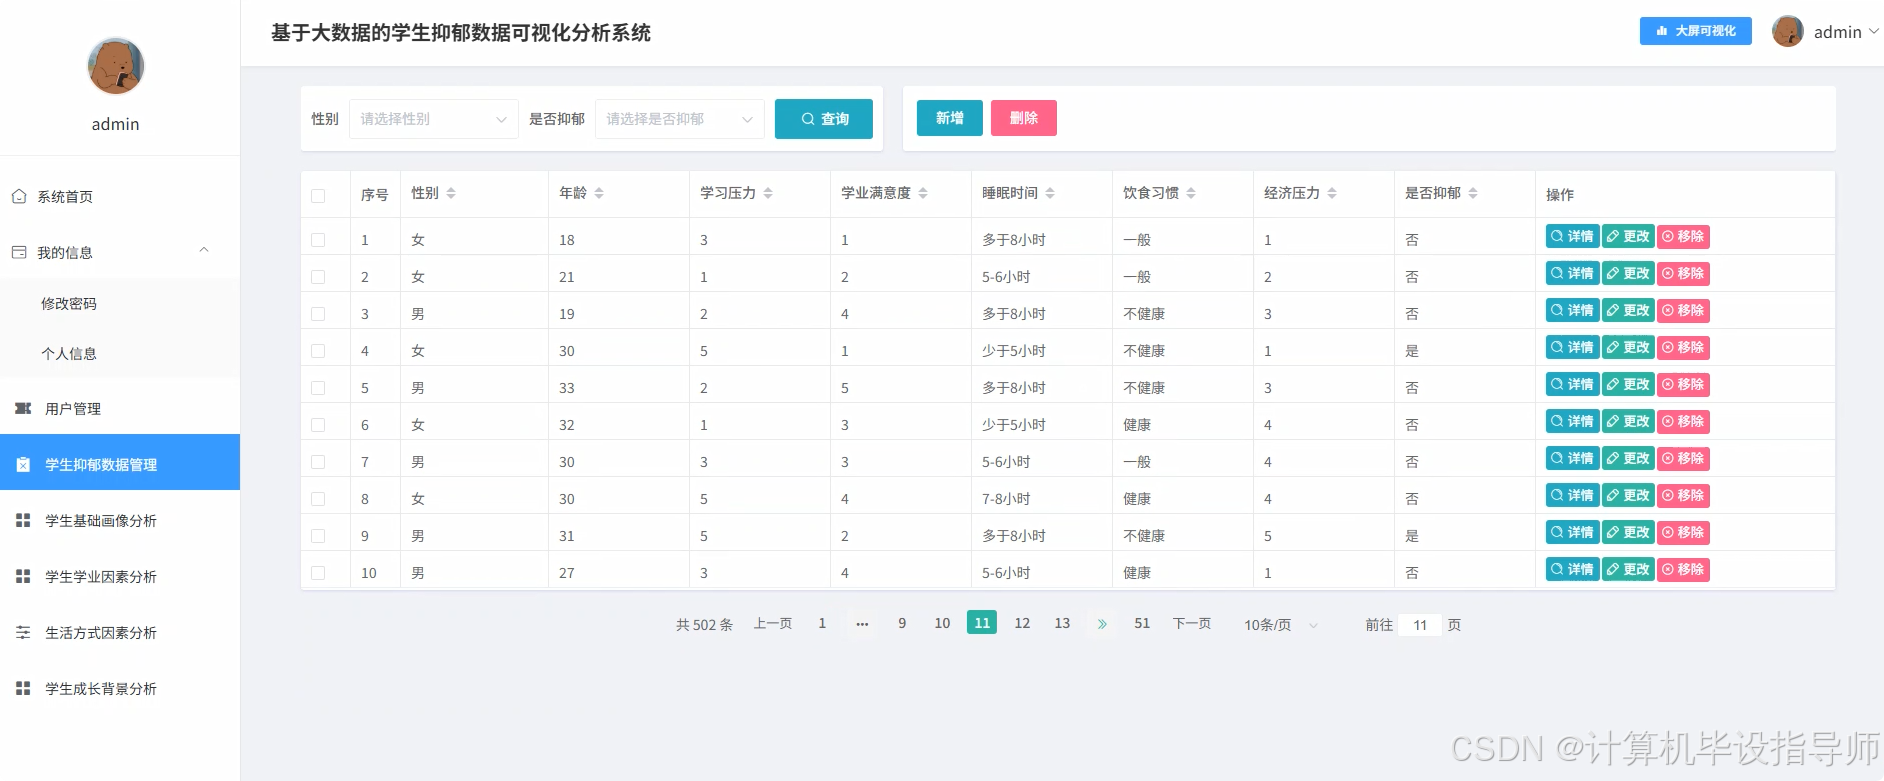
Task: Sort table by 饮食习惯 column arrows
Action: pos(1191,193)
